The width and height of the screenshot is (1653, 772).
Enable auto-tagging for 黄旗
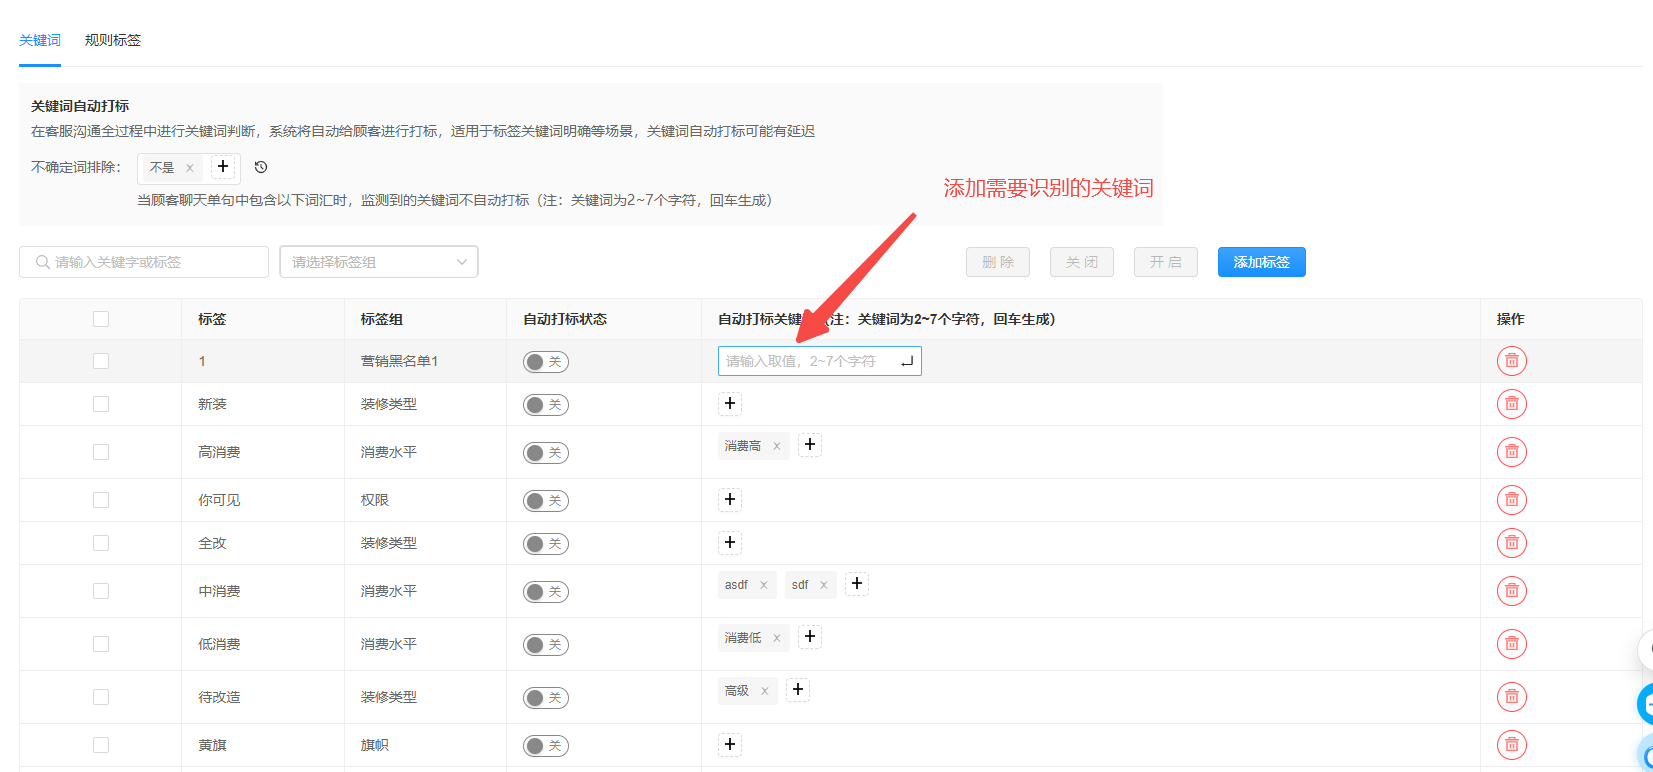click(546, 746)
